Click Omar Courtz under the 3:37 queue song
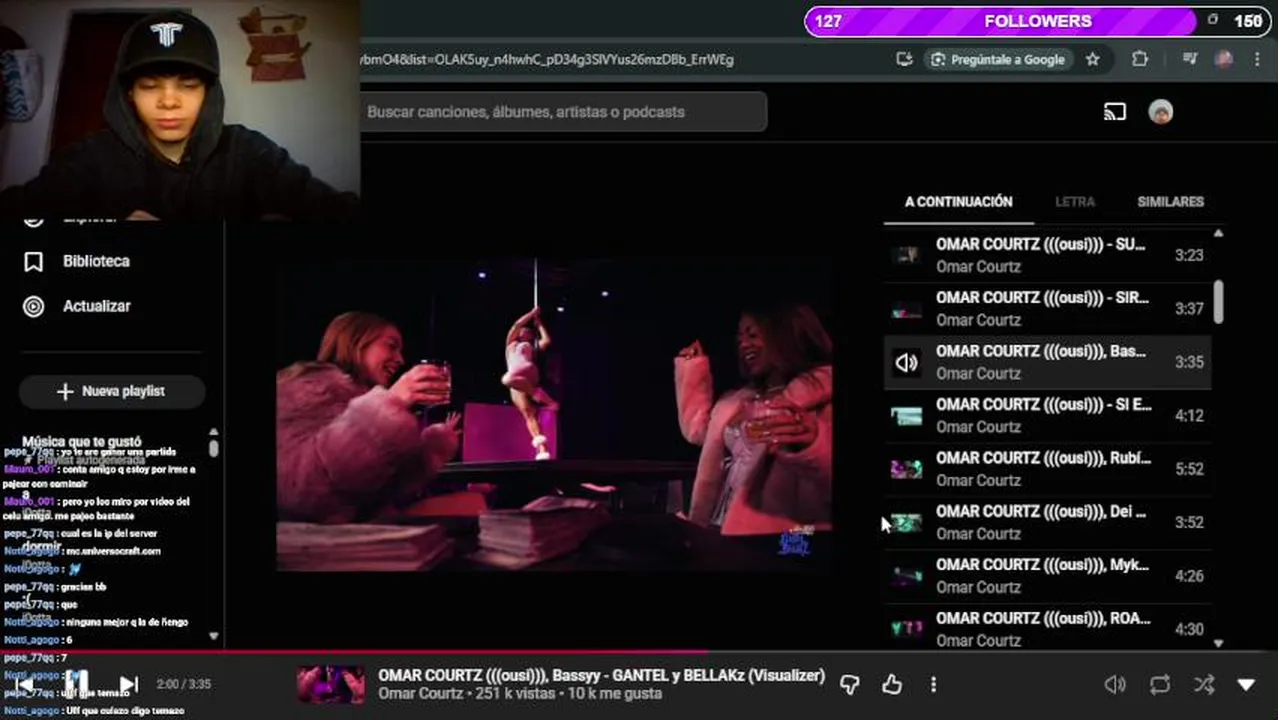The width and height of the screenshot is (1278, 720). tap(978, 320)
